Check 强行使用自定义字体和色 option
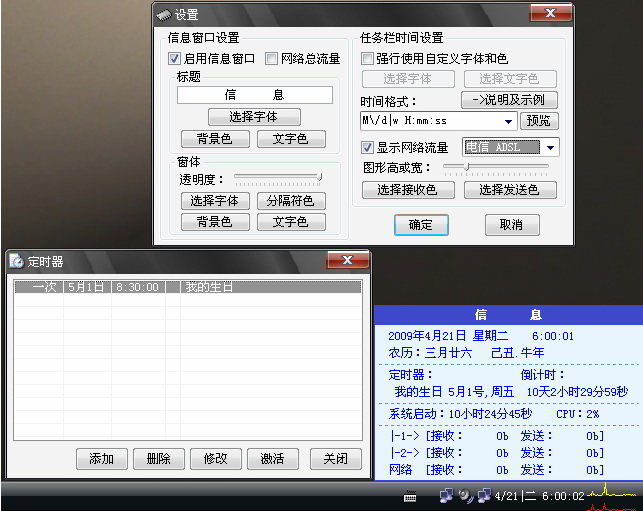 click(x=367, y=59)
